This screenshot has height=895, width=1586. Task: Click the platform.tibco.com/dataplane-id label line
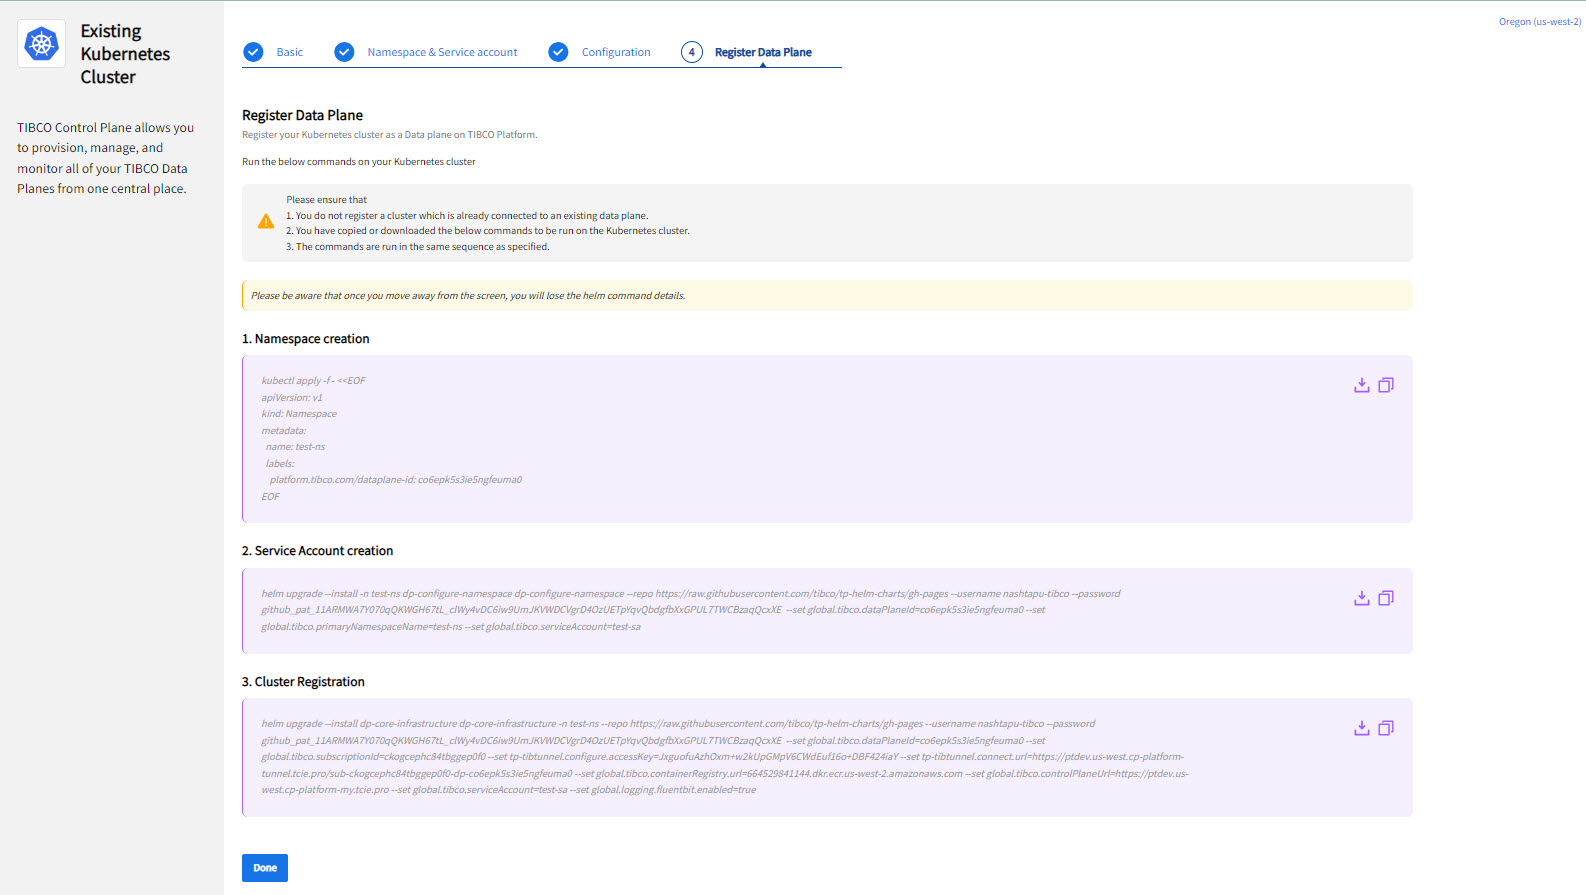tap(396, 480)
